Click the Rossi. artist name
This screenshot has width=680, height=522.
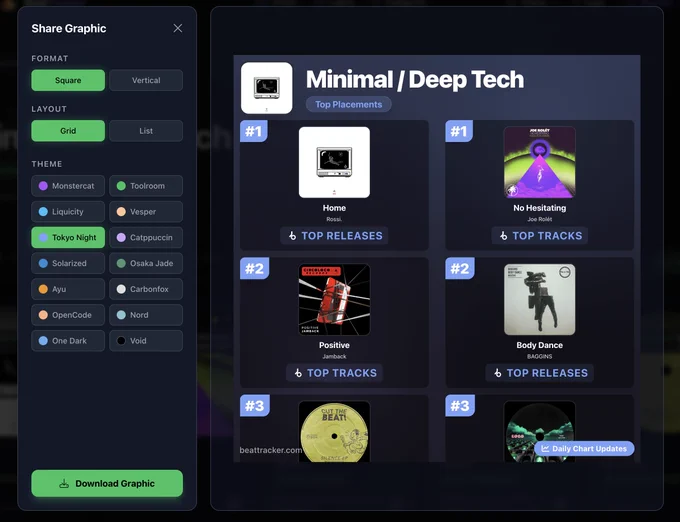(334, 219)
